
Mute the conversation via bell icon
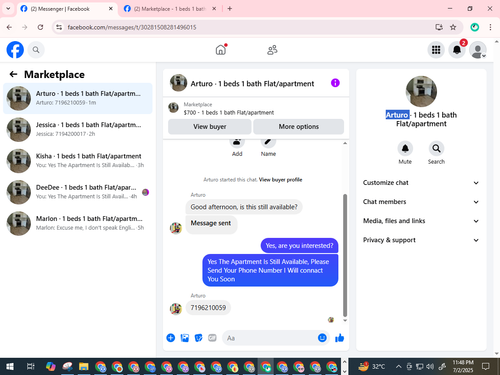(x=405, y=148)
